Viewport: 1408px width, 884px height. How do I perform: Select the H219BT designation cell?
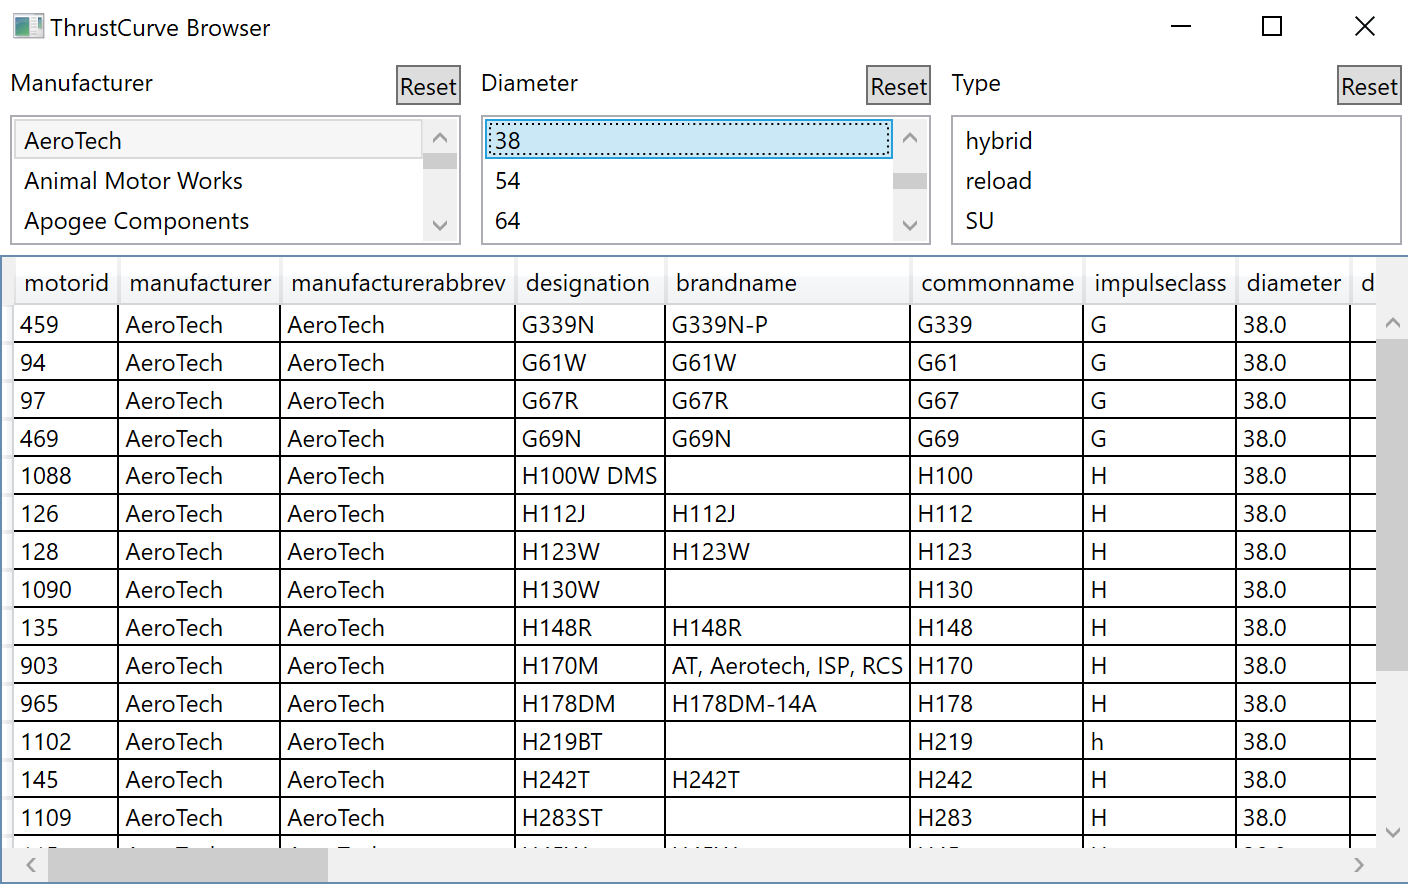click(x=589, y=742)
